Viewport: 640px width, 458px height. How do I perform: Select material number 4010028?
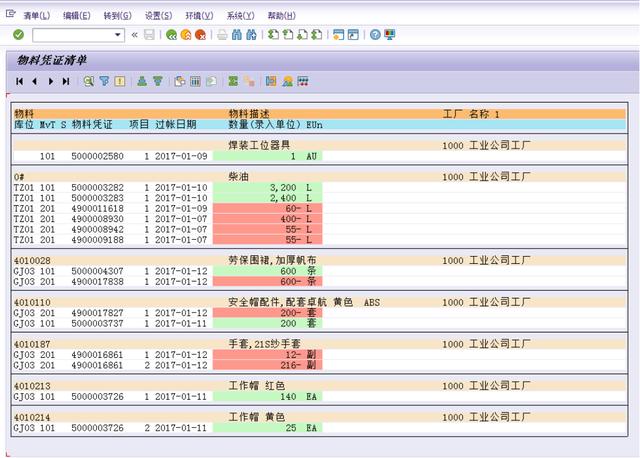(32, 260)
